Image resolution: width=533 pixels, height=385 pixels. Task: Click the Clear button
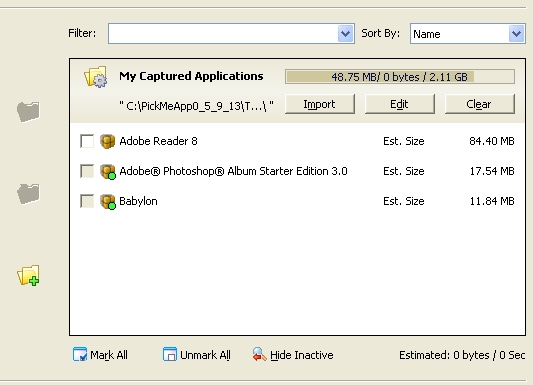[x=479, y=104]
